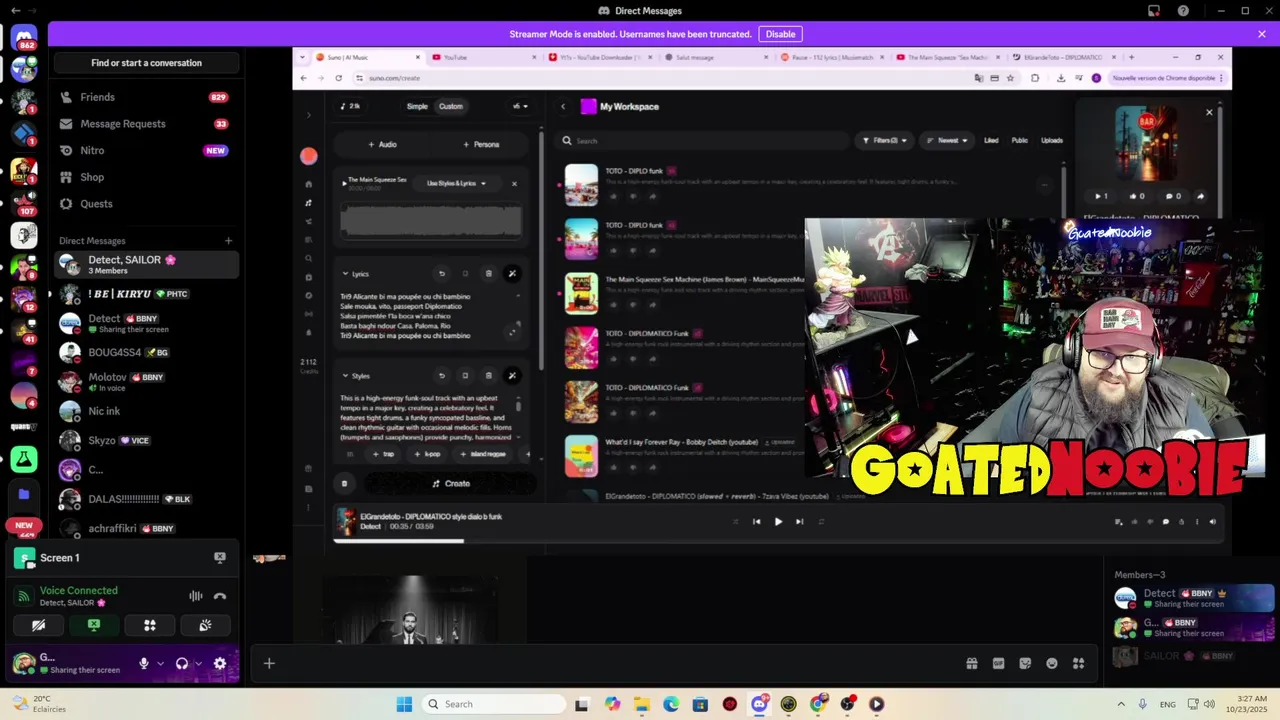This screenshot has width=1280, height=720.
Task: Collapse the Styles section
Action: tap(345, 376)
